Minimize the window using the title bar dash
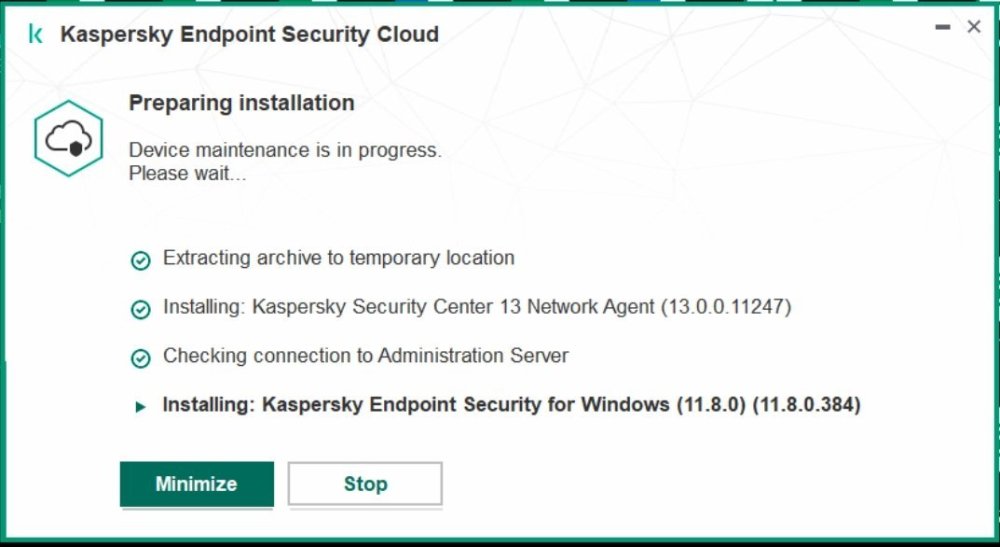The width and height of the screenshot is (1000, 547). (942, 28)
